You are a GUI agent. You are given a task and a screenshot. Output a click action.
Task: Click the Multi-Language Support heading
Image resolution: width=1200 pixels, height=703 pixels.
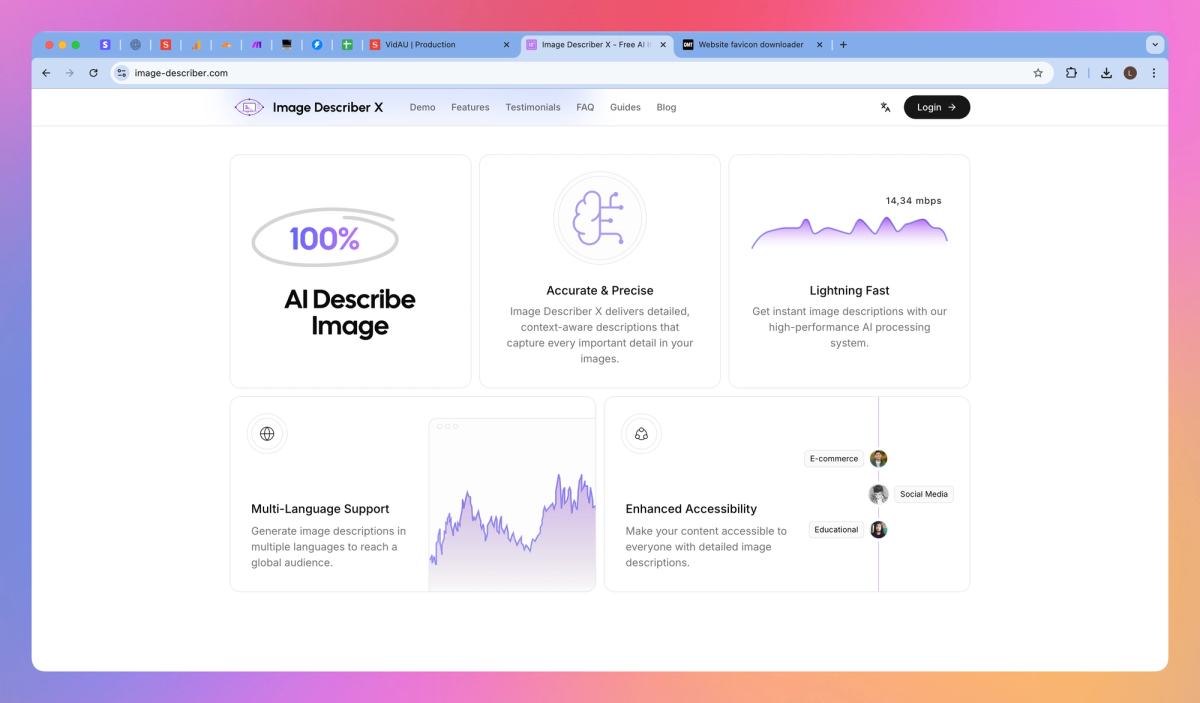coord(320,509)
